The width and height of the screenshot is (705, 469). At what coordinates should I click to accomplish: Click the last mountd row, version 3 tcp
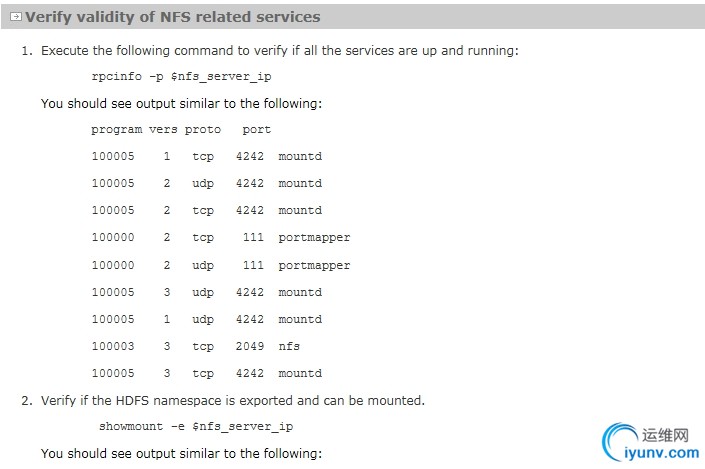click(207, 373)
